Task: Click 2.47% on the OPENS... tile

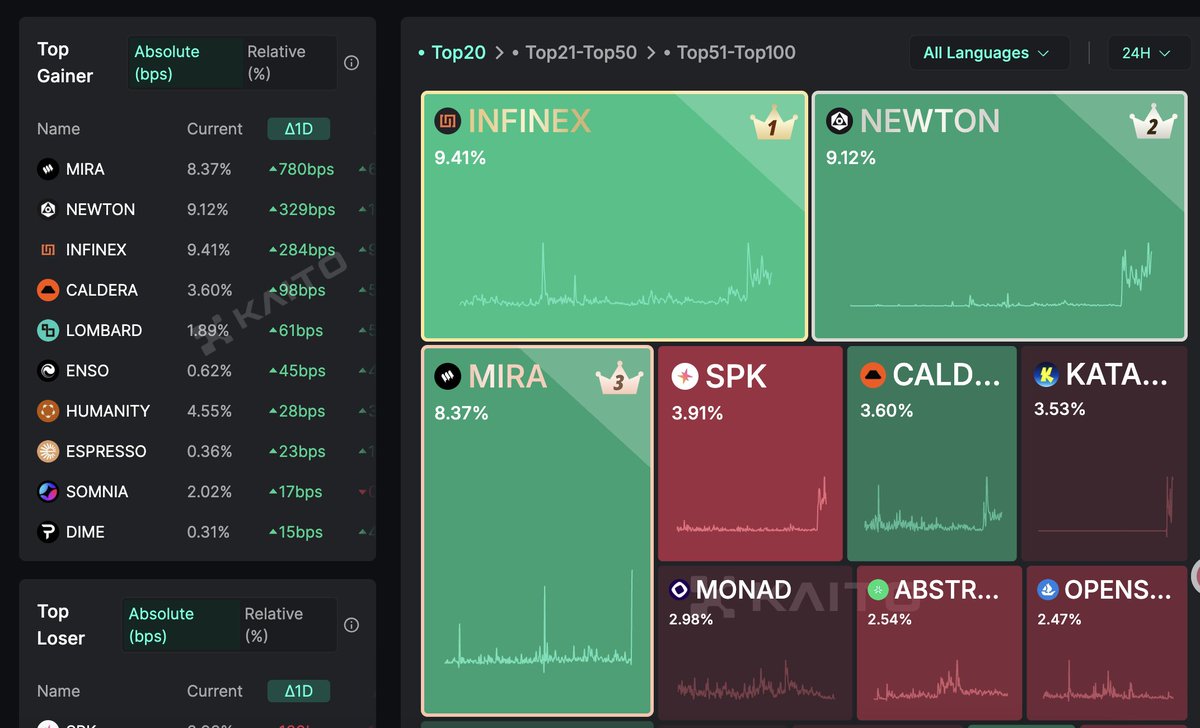Action: coord(1059,620)
